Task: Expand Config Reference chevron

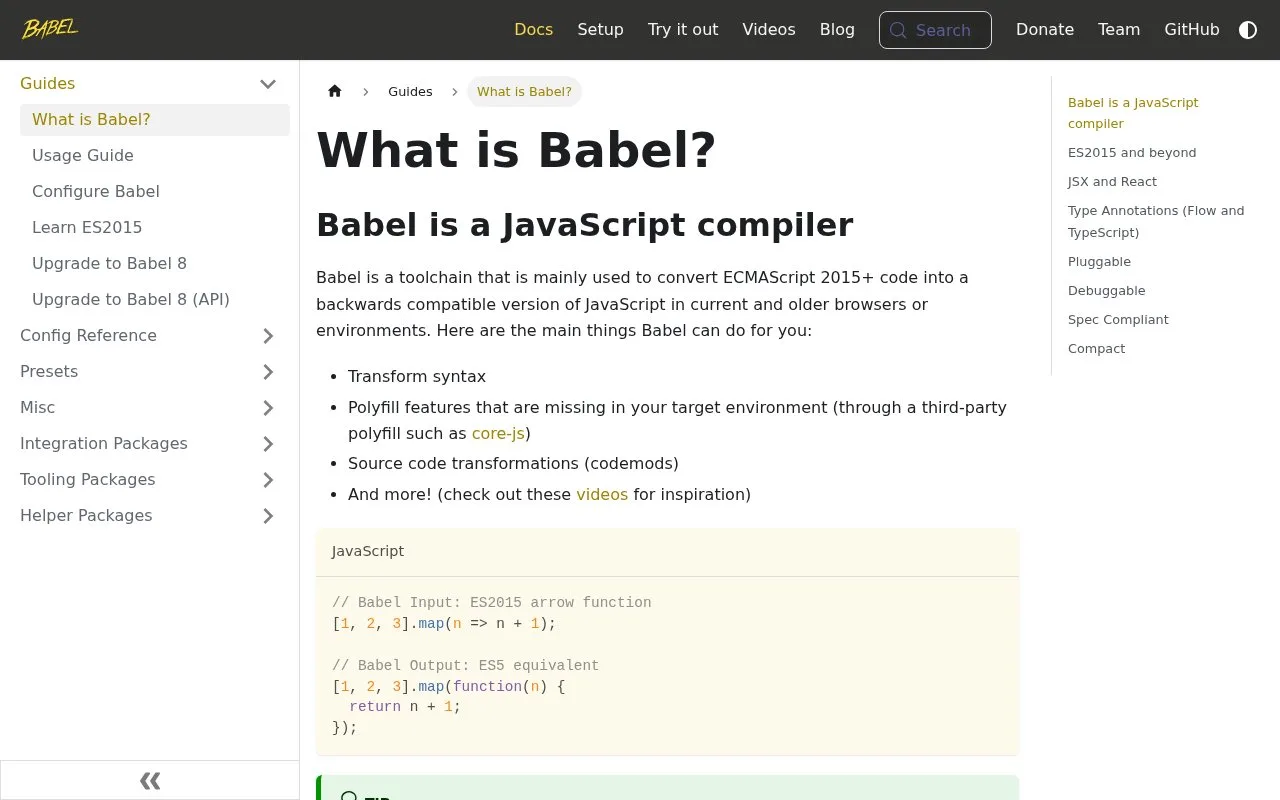Action: point(268,336)
